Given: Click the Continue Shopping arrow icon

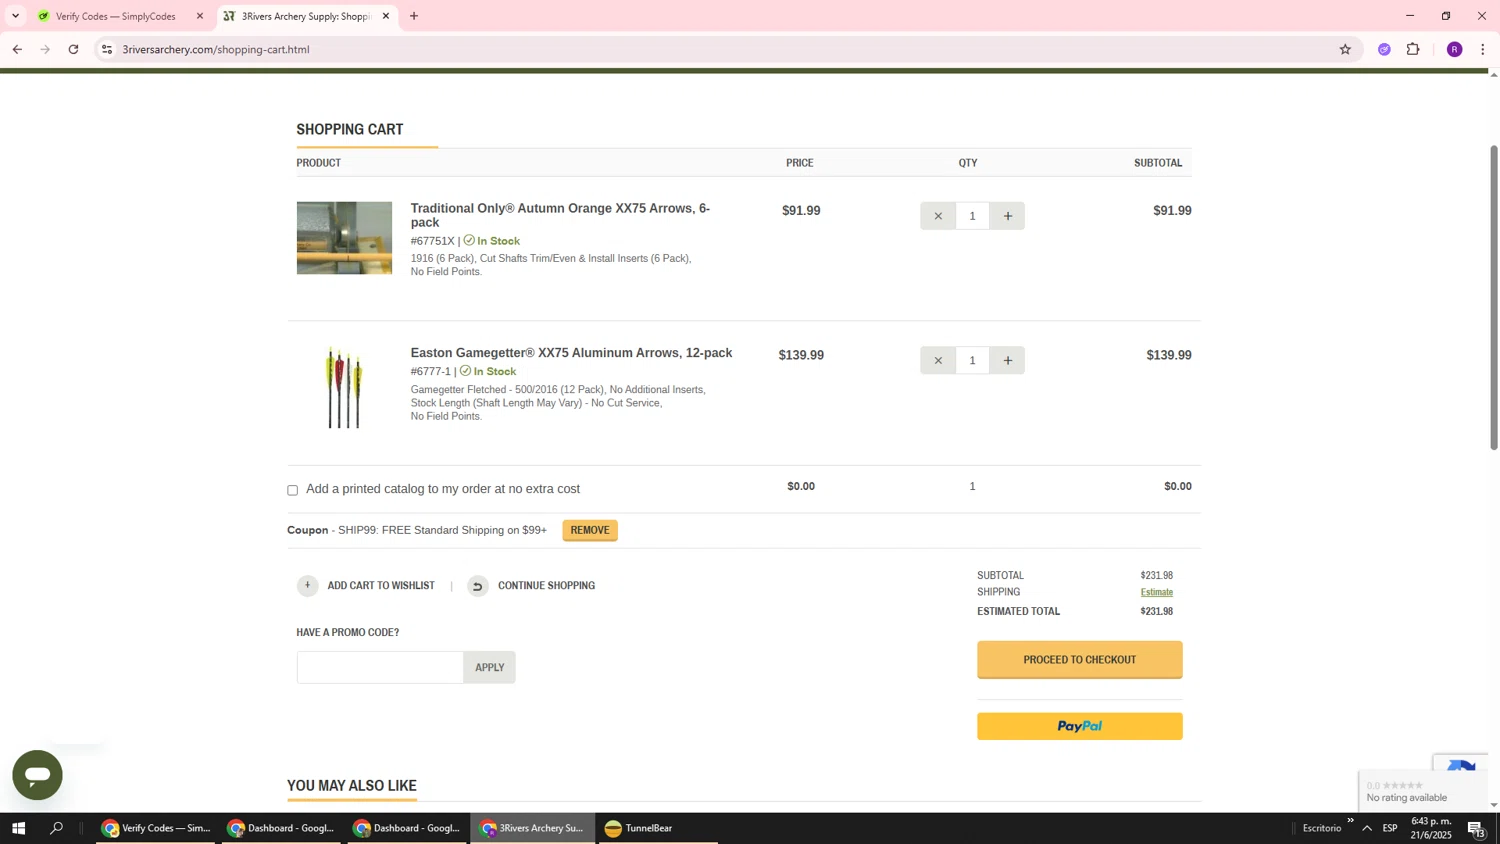Looking at the screenshot, I should (478, 586).
